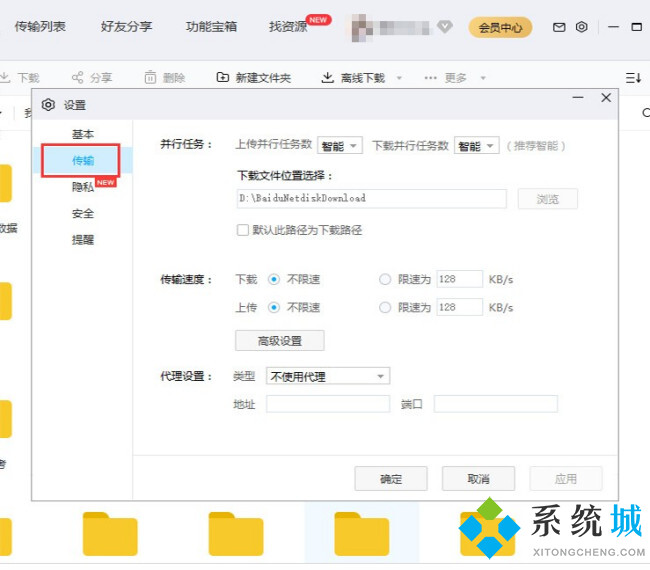The width and height of the screenshot is (650, 570).
Task: Expand 更多 dropdown arrow
Action: coord(483,78)
